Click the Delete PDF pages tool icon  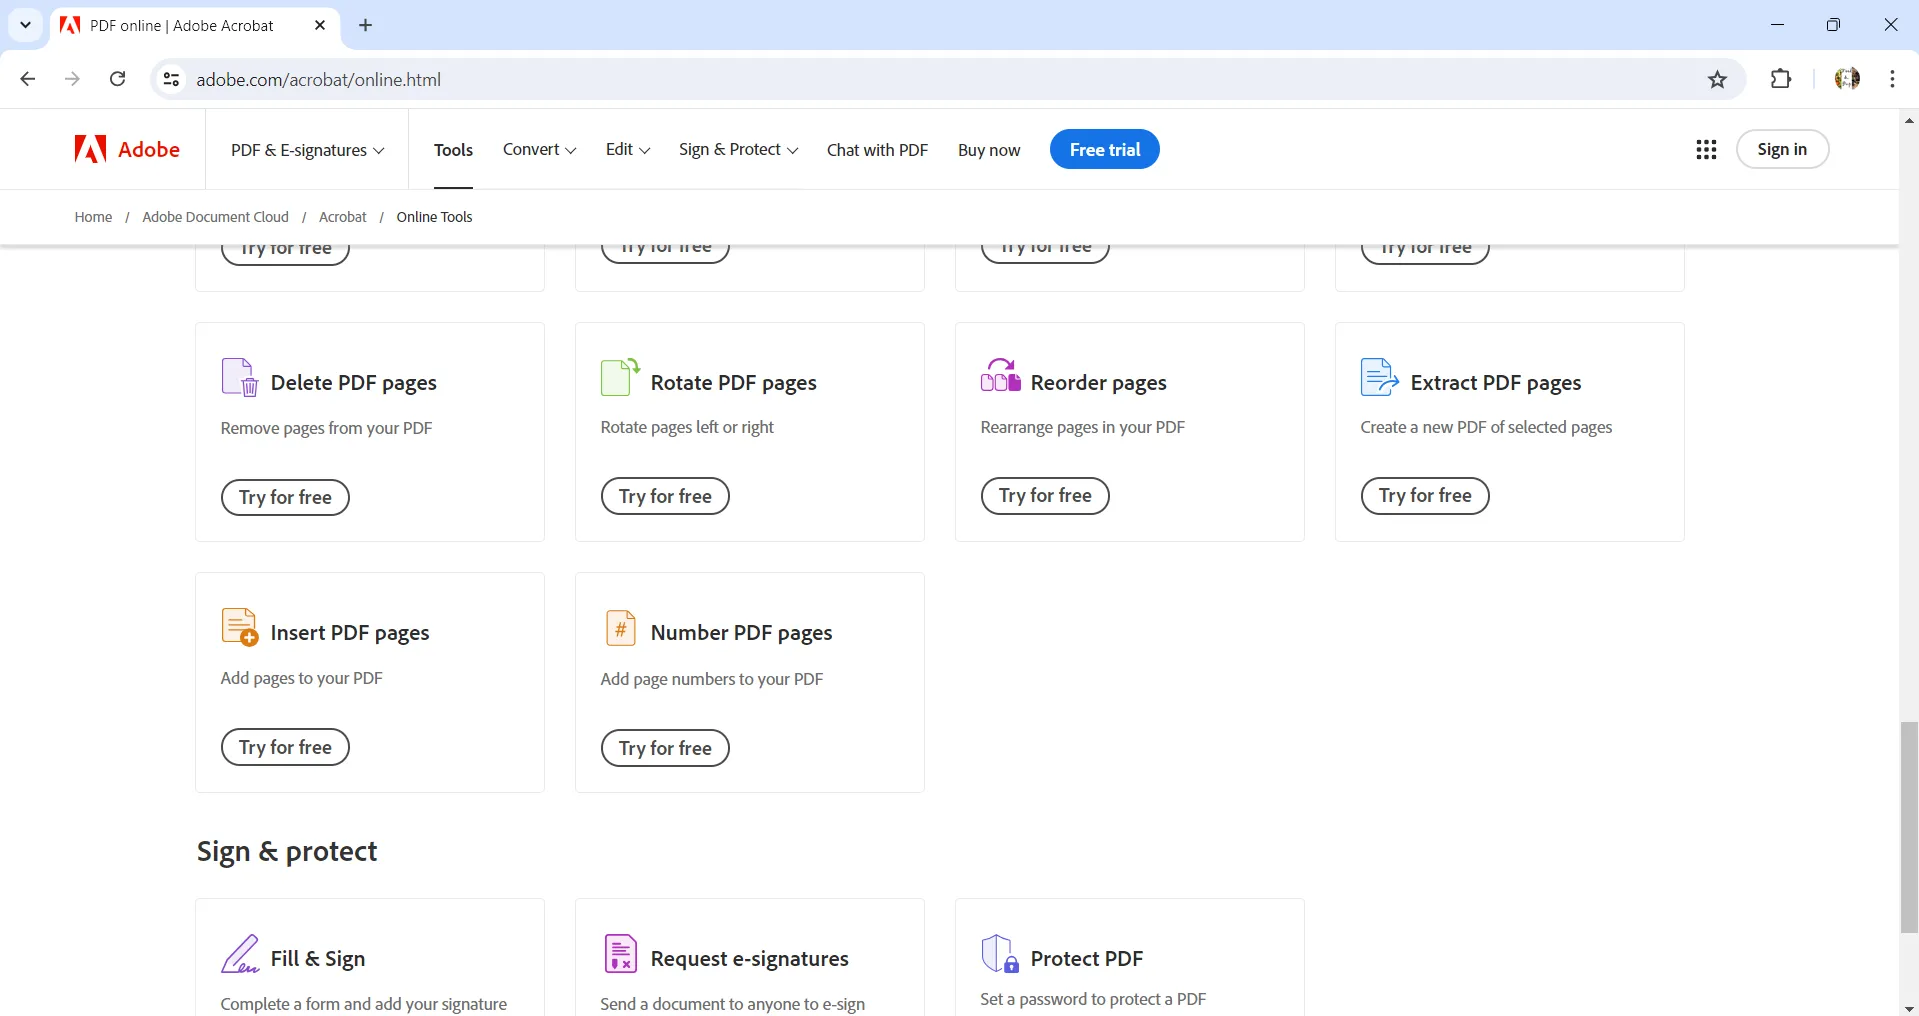pyautogui.click(x=237, y=378)
